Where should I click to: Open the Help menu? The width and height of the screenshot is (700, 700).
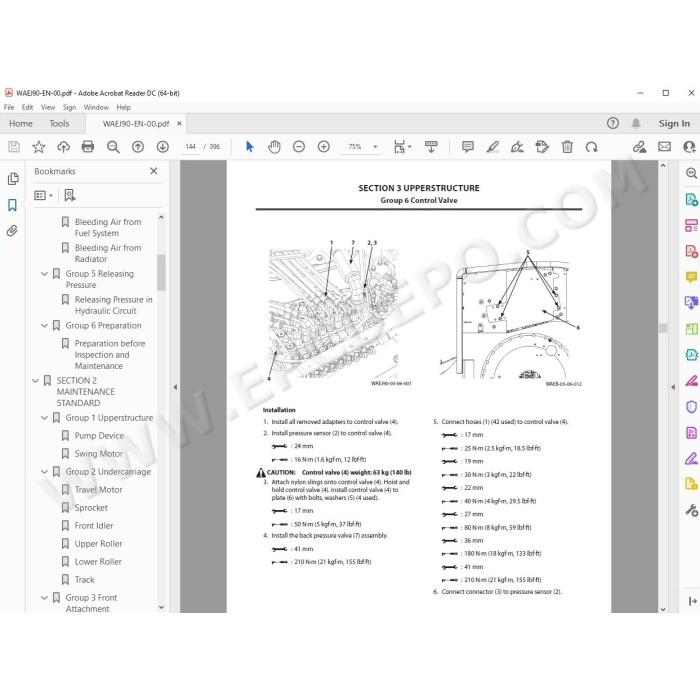click(123, 107)
